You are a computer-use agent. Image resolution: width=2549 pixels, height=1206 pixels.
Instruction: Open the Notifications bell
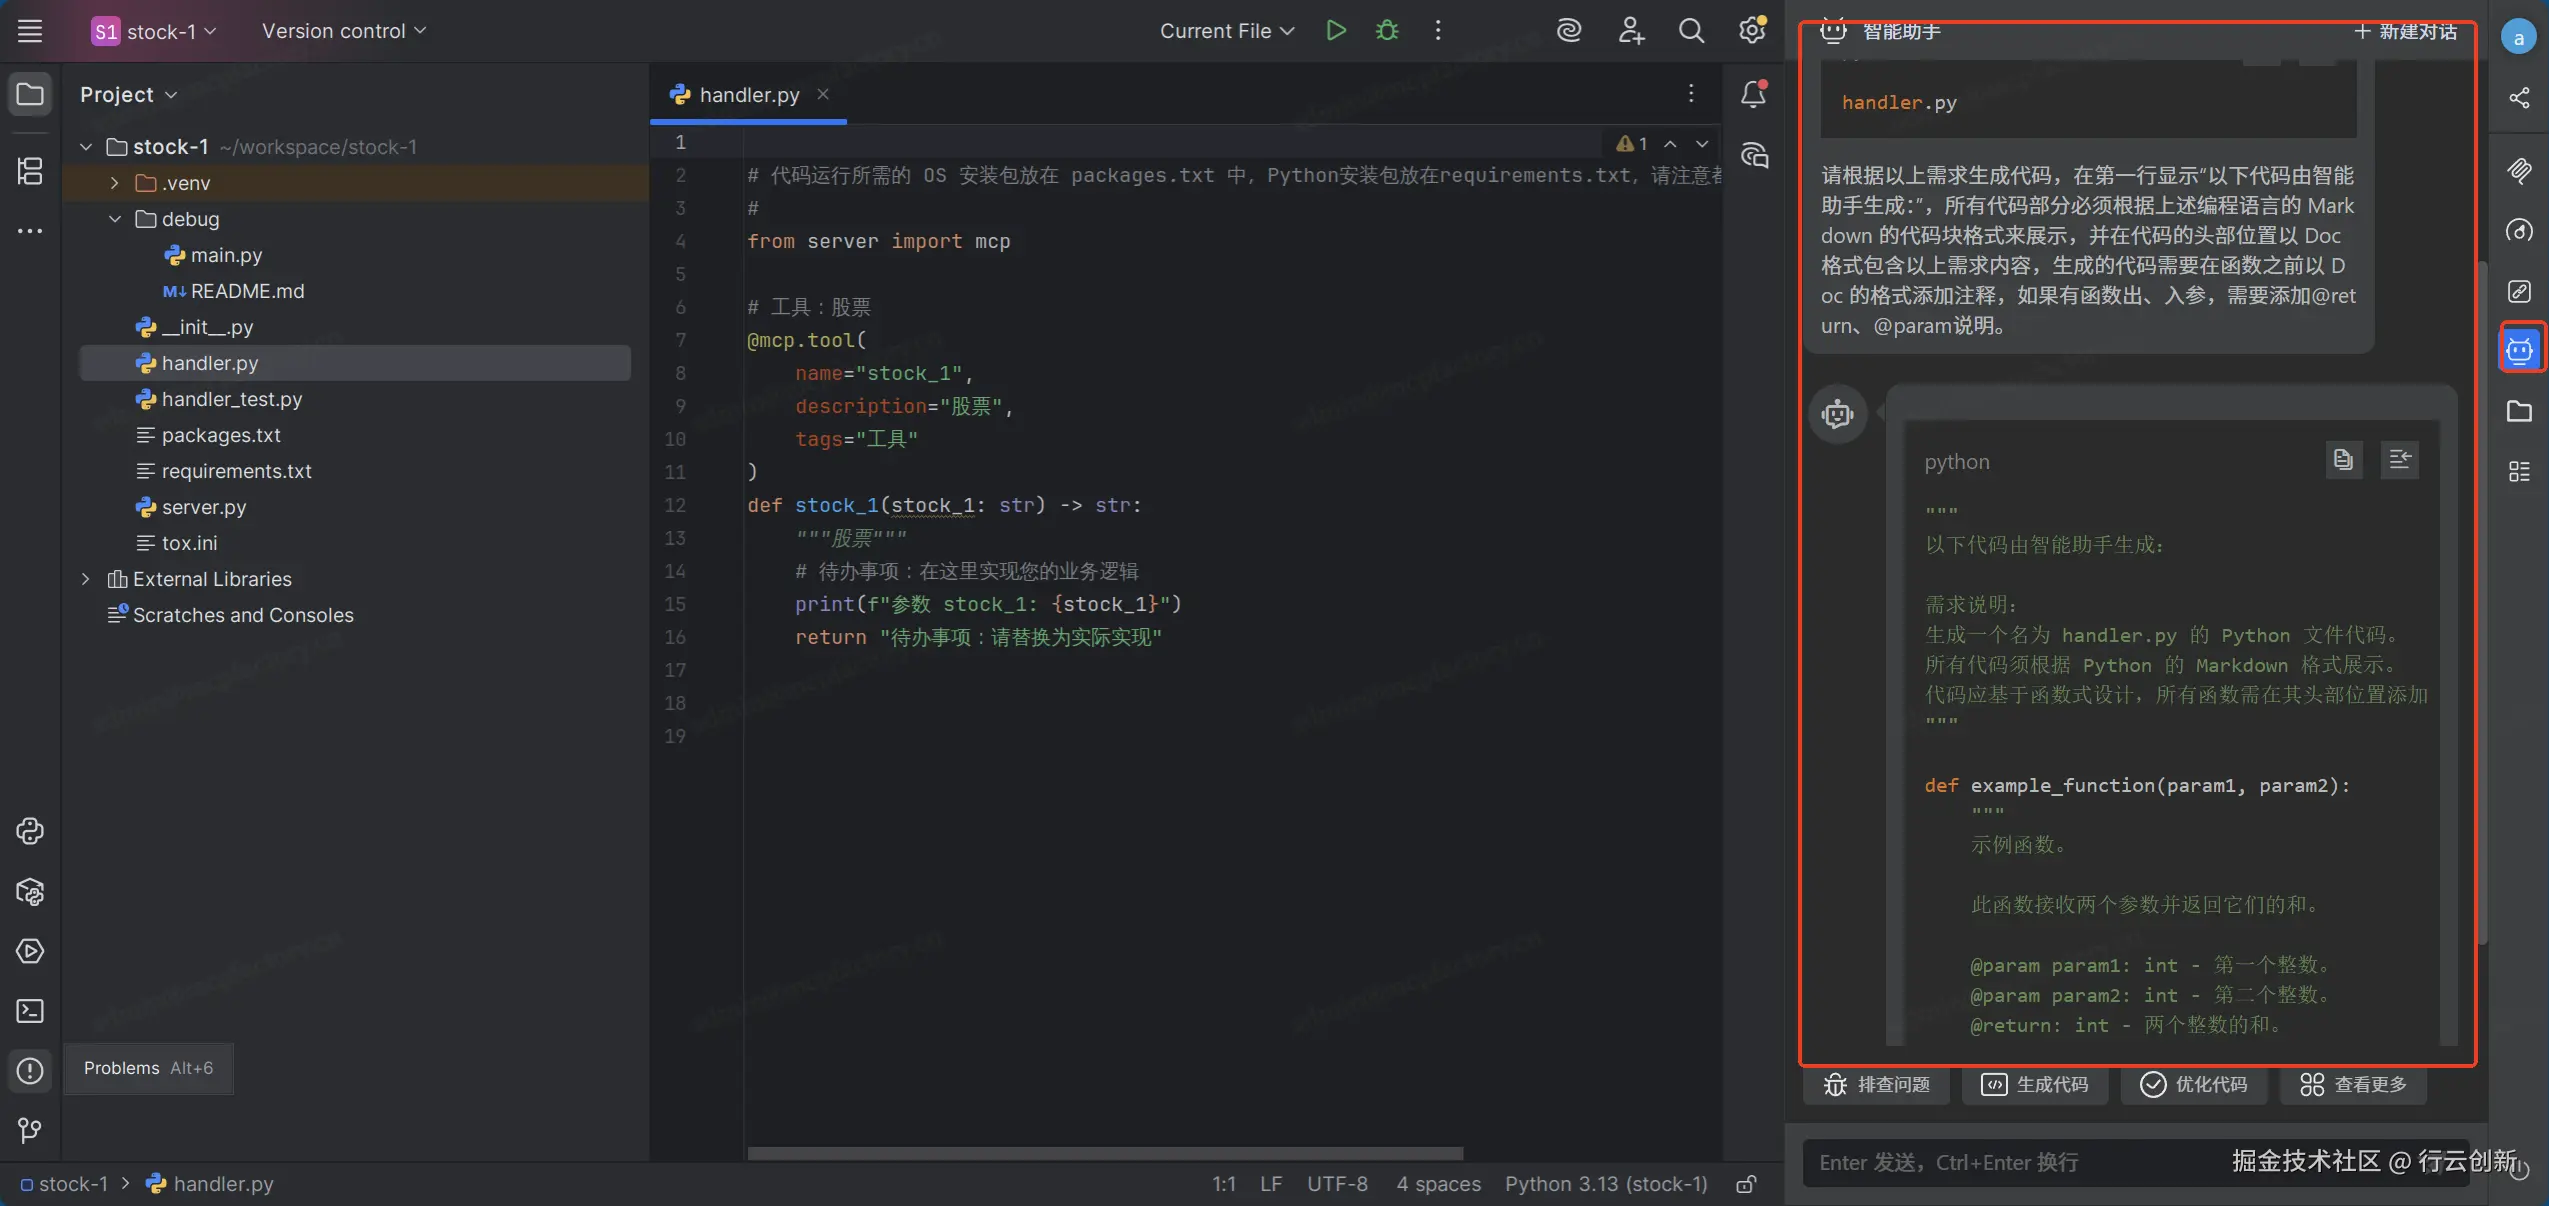click(1753, 94)
